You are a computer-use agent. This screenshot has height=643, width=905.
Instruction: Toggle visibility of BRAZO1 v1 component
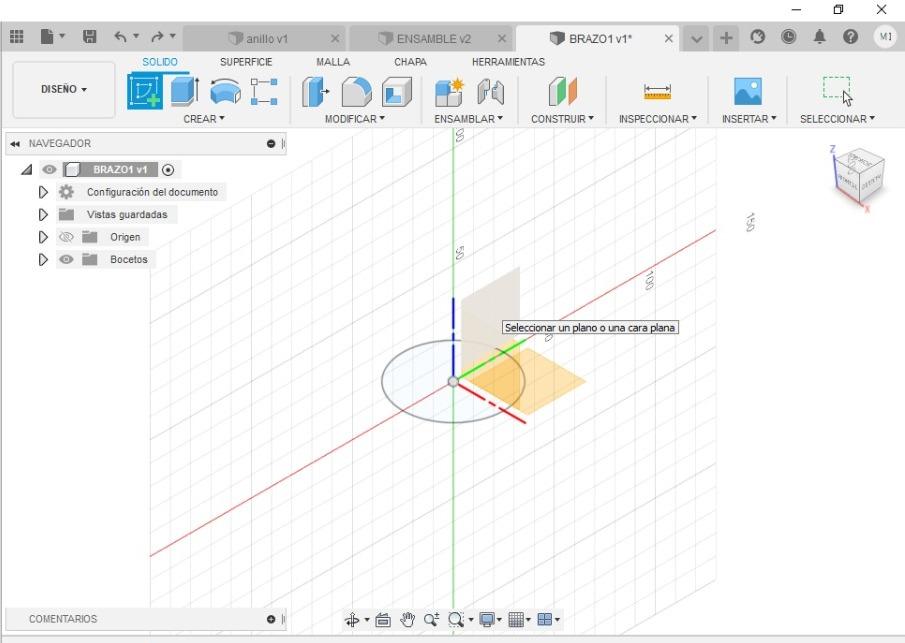pos(50,169)
